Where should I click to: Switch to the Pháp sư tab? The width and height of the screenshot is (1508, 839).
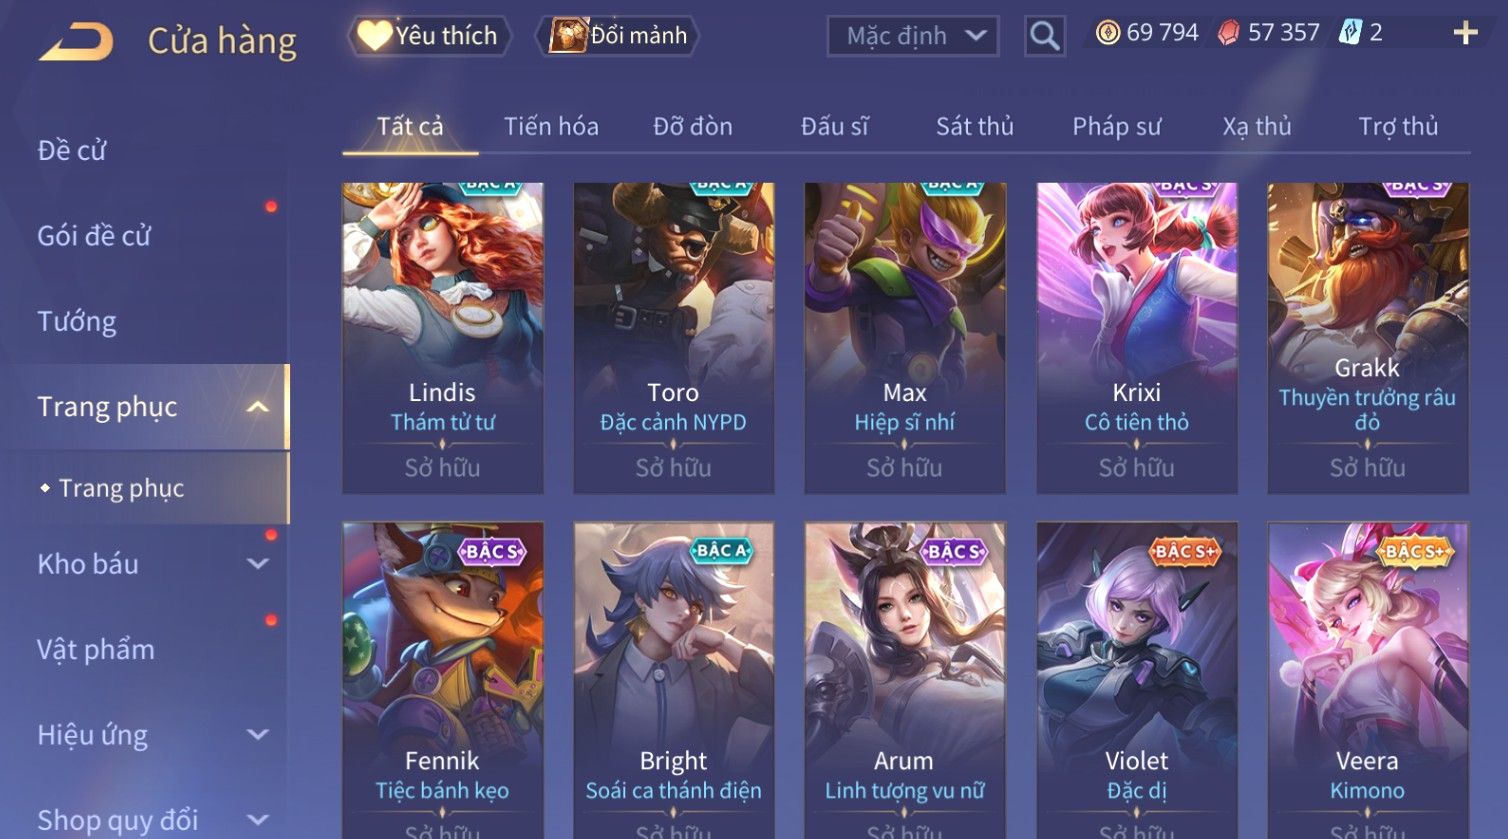click(1117, 126)
